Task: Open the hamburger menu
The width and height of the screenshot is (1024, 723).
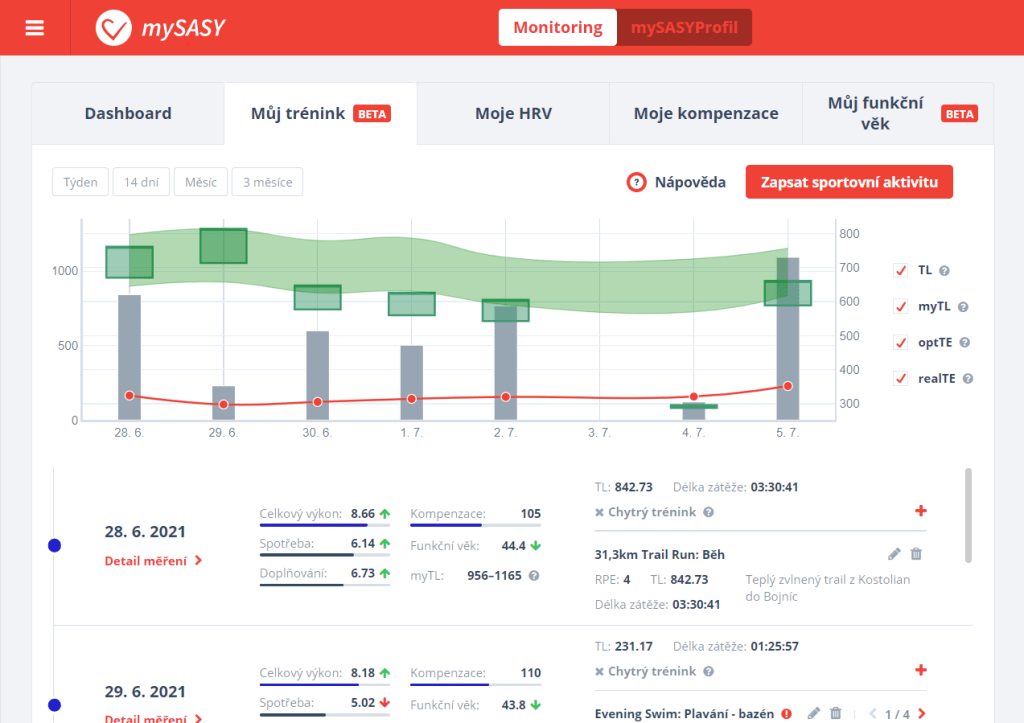Action: coord(35,28)
